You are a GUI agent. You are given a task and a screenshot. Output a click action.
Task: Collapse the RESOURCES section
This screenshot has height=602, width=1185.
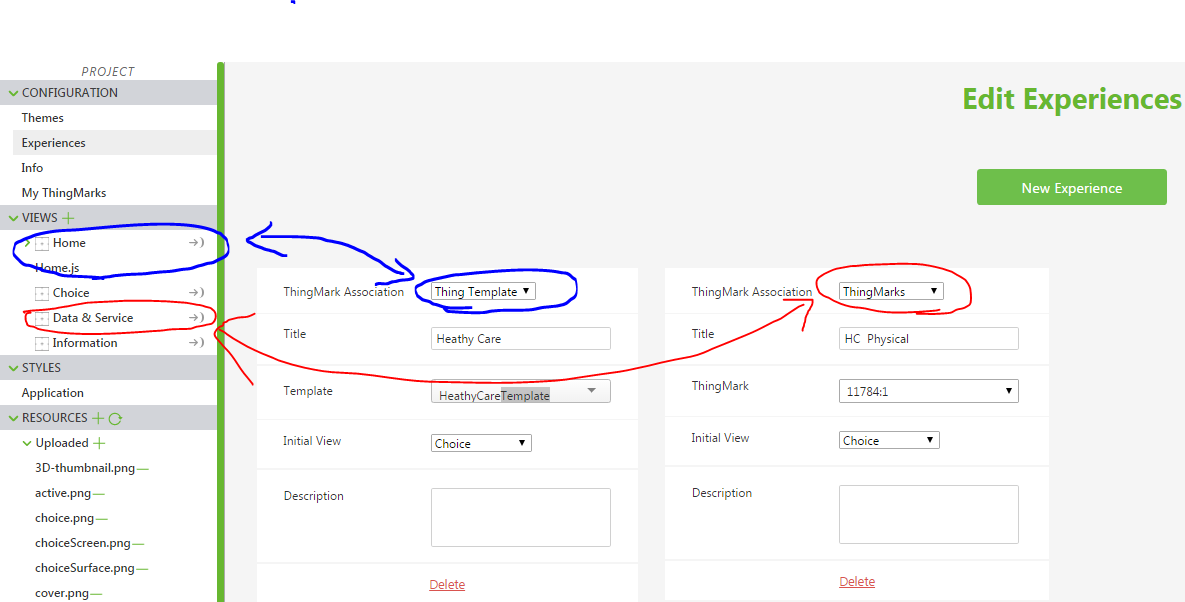[13, 418]
